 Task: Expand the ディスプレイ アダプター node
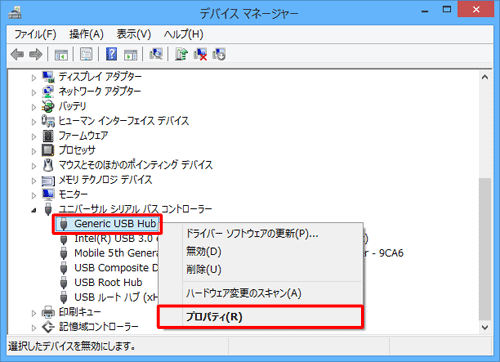coord(34,78)
